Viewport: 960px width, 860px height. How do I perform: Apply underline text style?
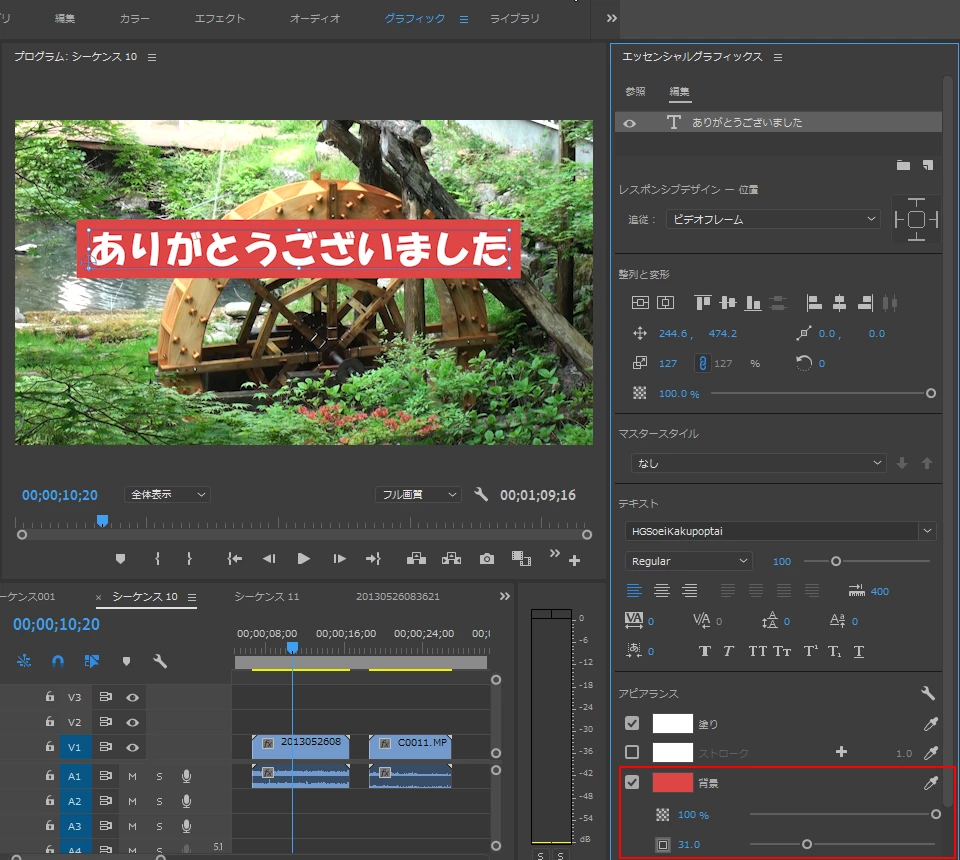(x=859, y=651)
